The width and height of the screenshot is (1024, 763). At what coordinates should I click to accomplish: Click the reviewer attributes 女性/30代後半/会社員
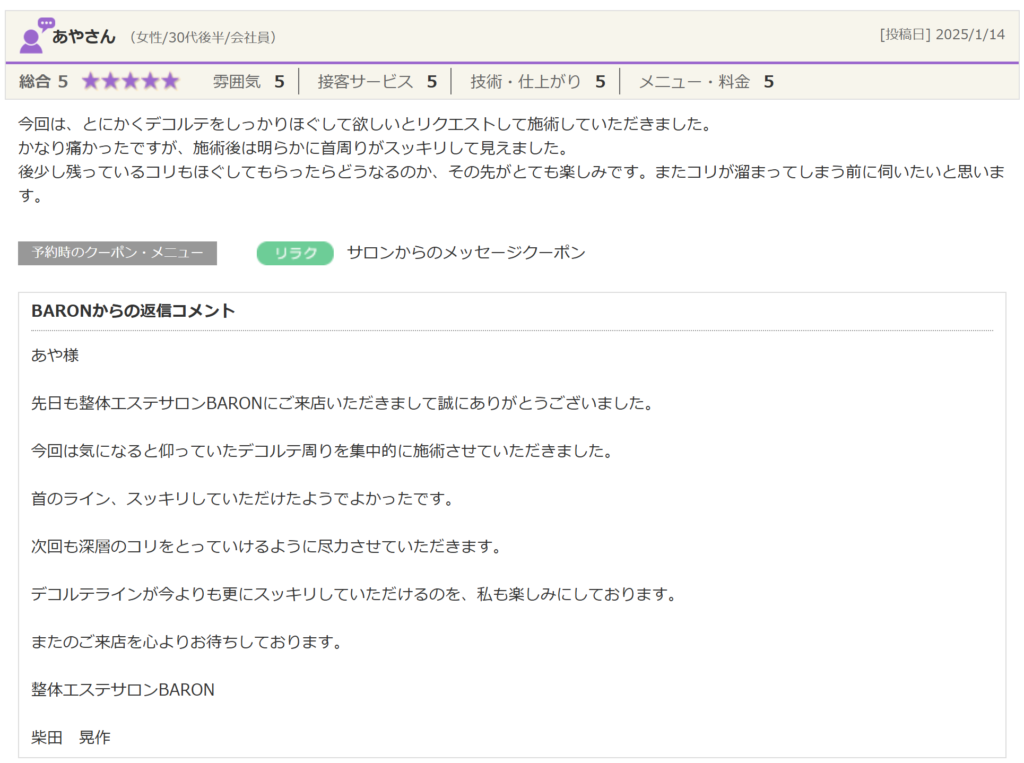[x=203, y=37]
